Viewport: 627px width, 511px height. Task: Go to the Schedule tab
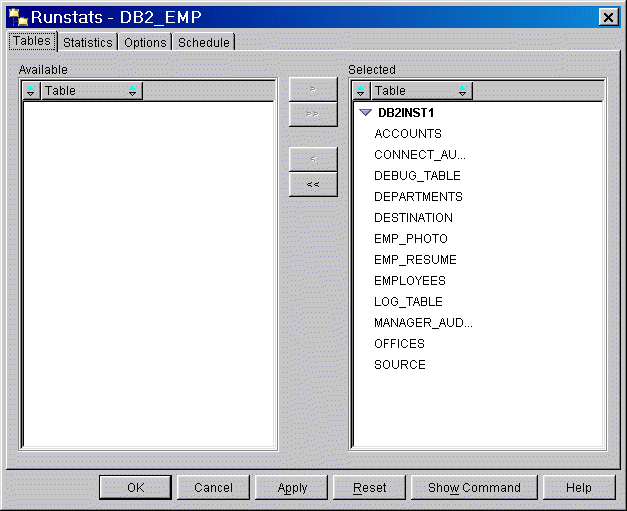[204, 42]
